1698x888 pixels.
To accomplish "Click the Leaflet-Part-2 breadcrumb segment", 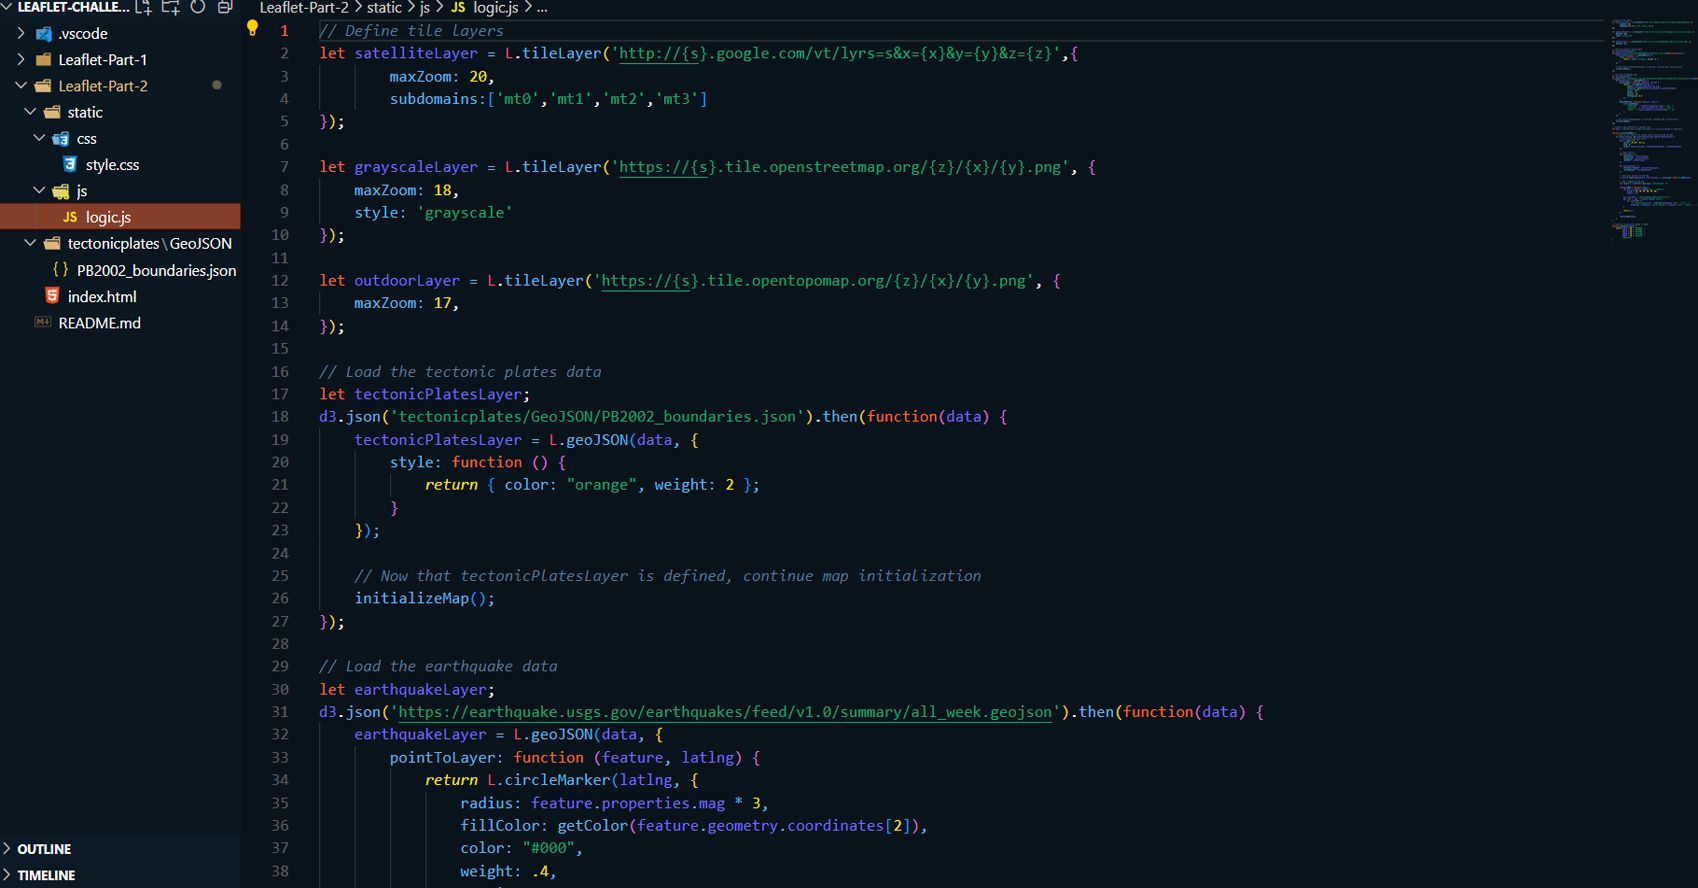I will tap(304, 8).
